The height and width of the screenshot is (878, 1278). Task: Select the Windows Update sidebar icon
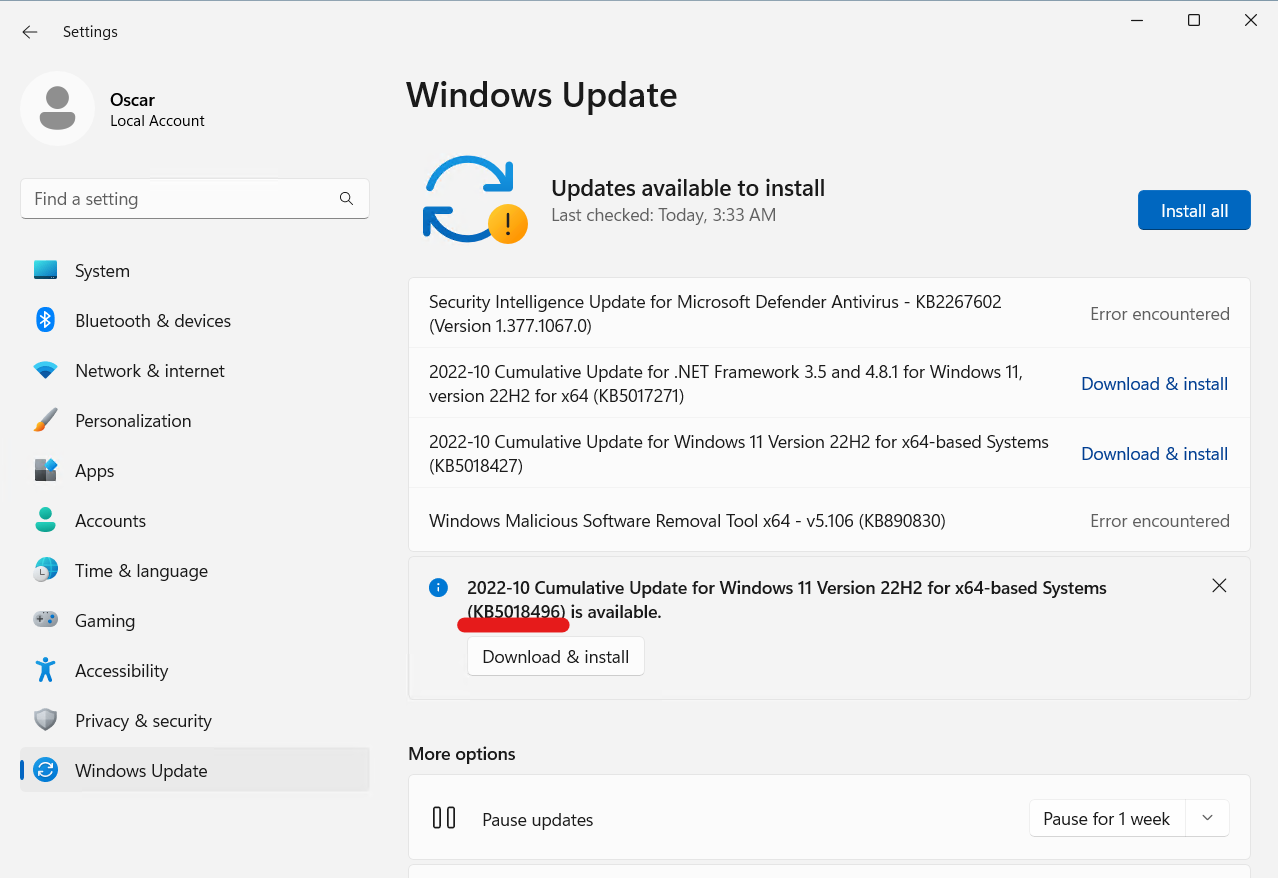[46, 770]
